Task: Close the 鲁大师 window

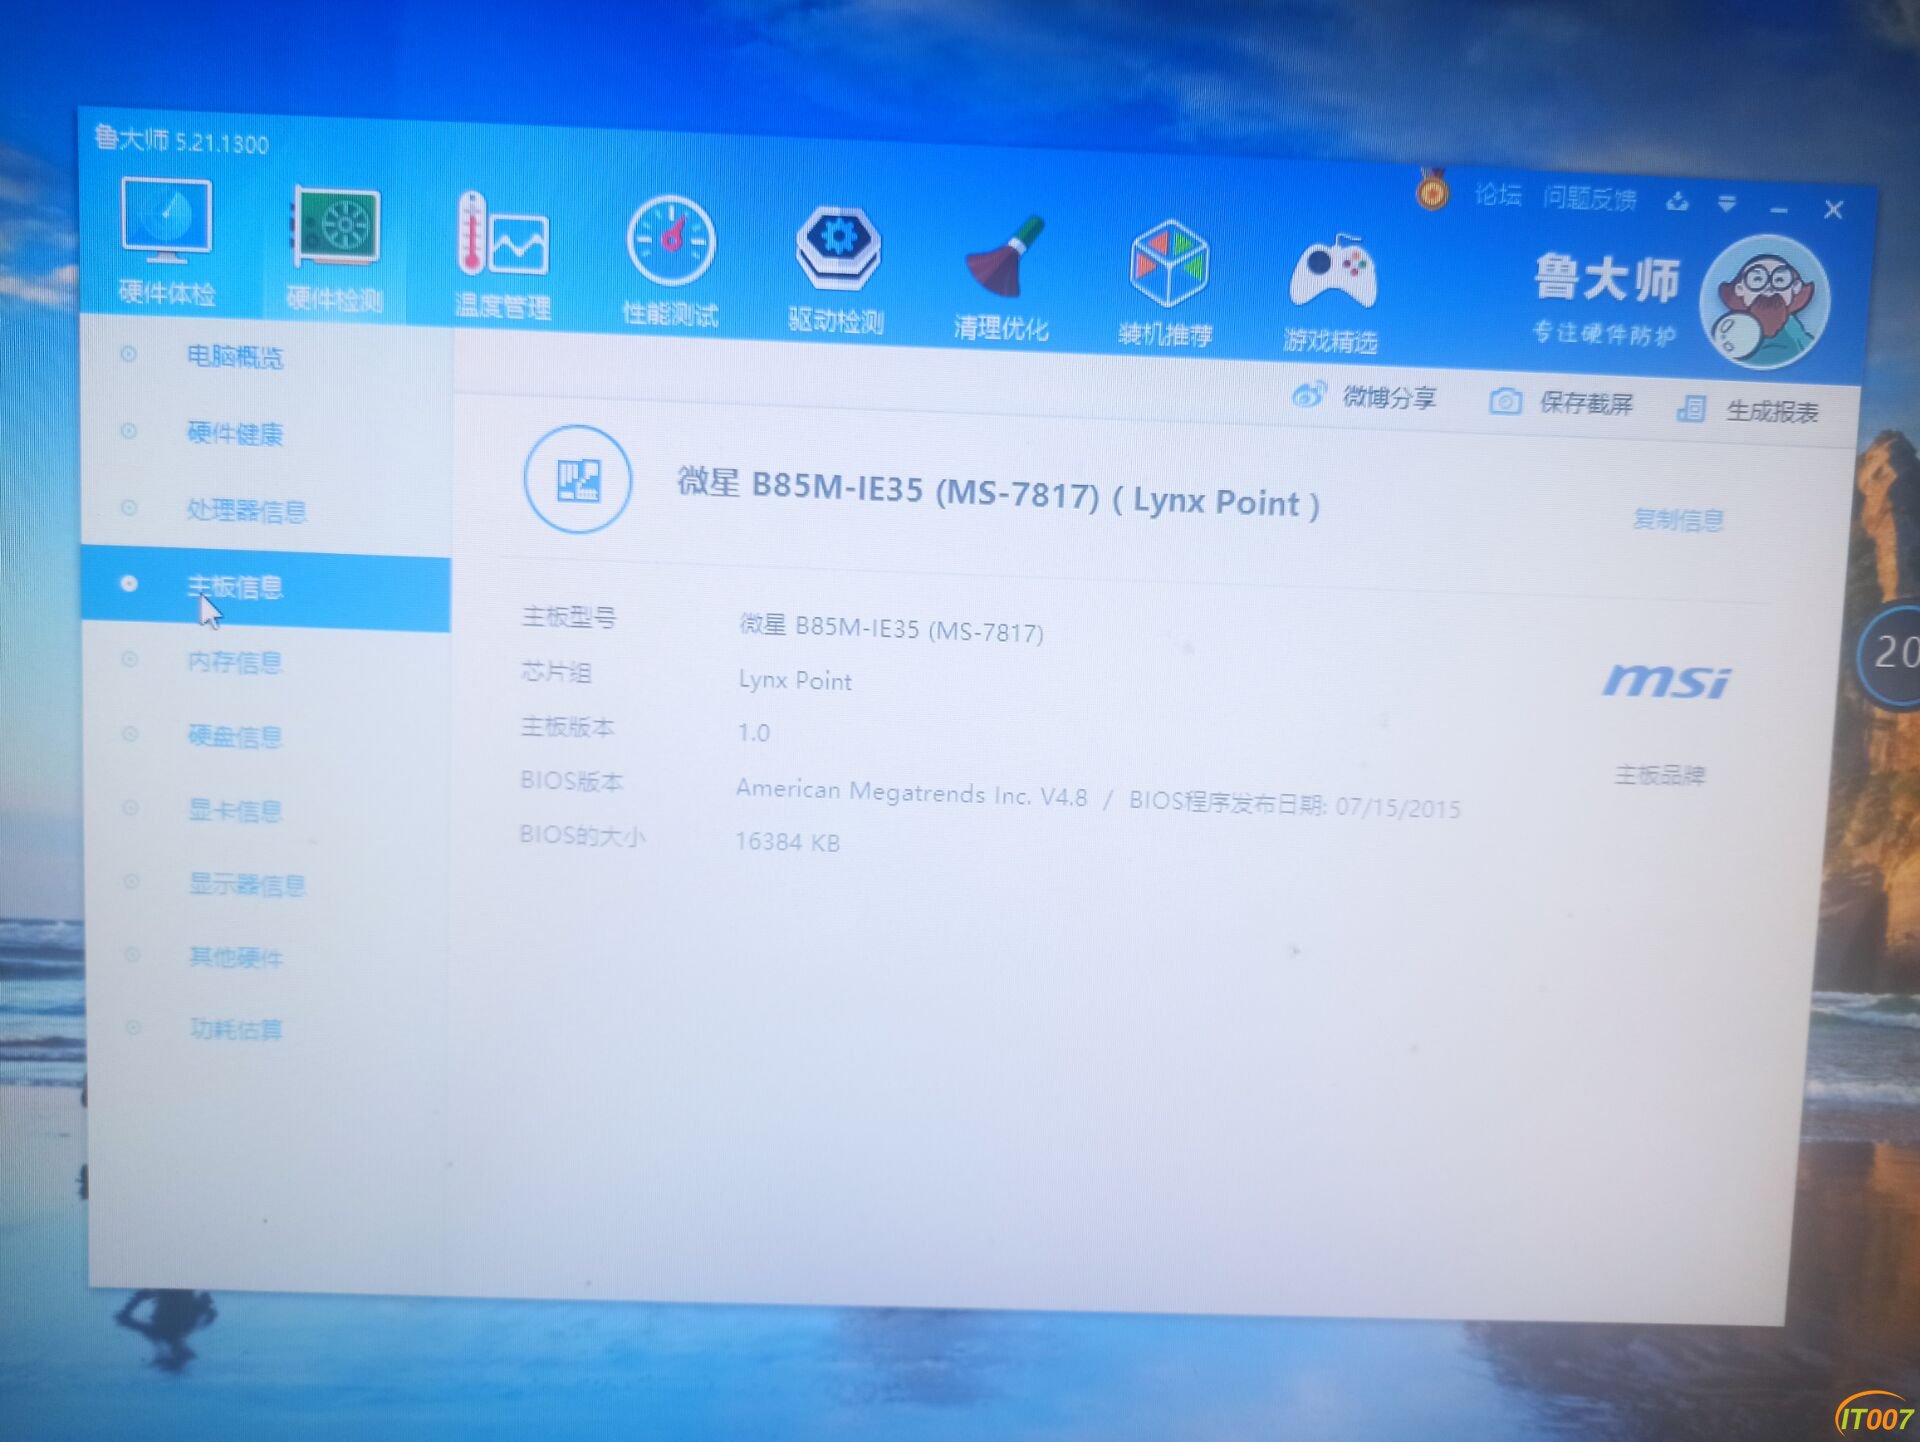Action: (x=1833, y=210)
